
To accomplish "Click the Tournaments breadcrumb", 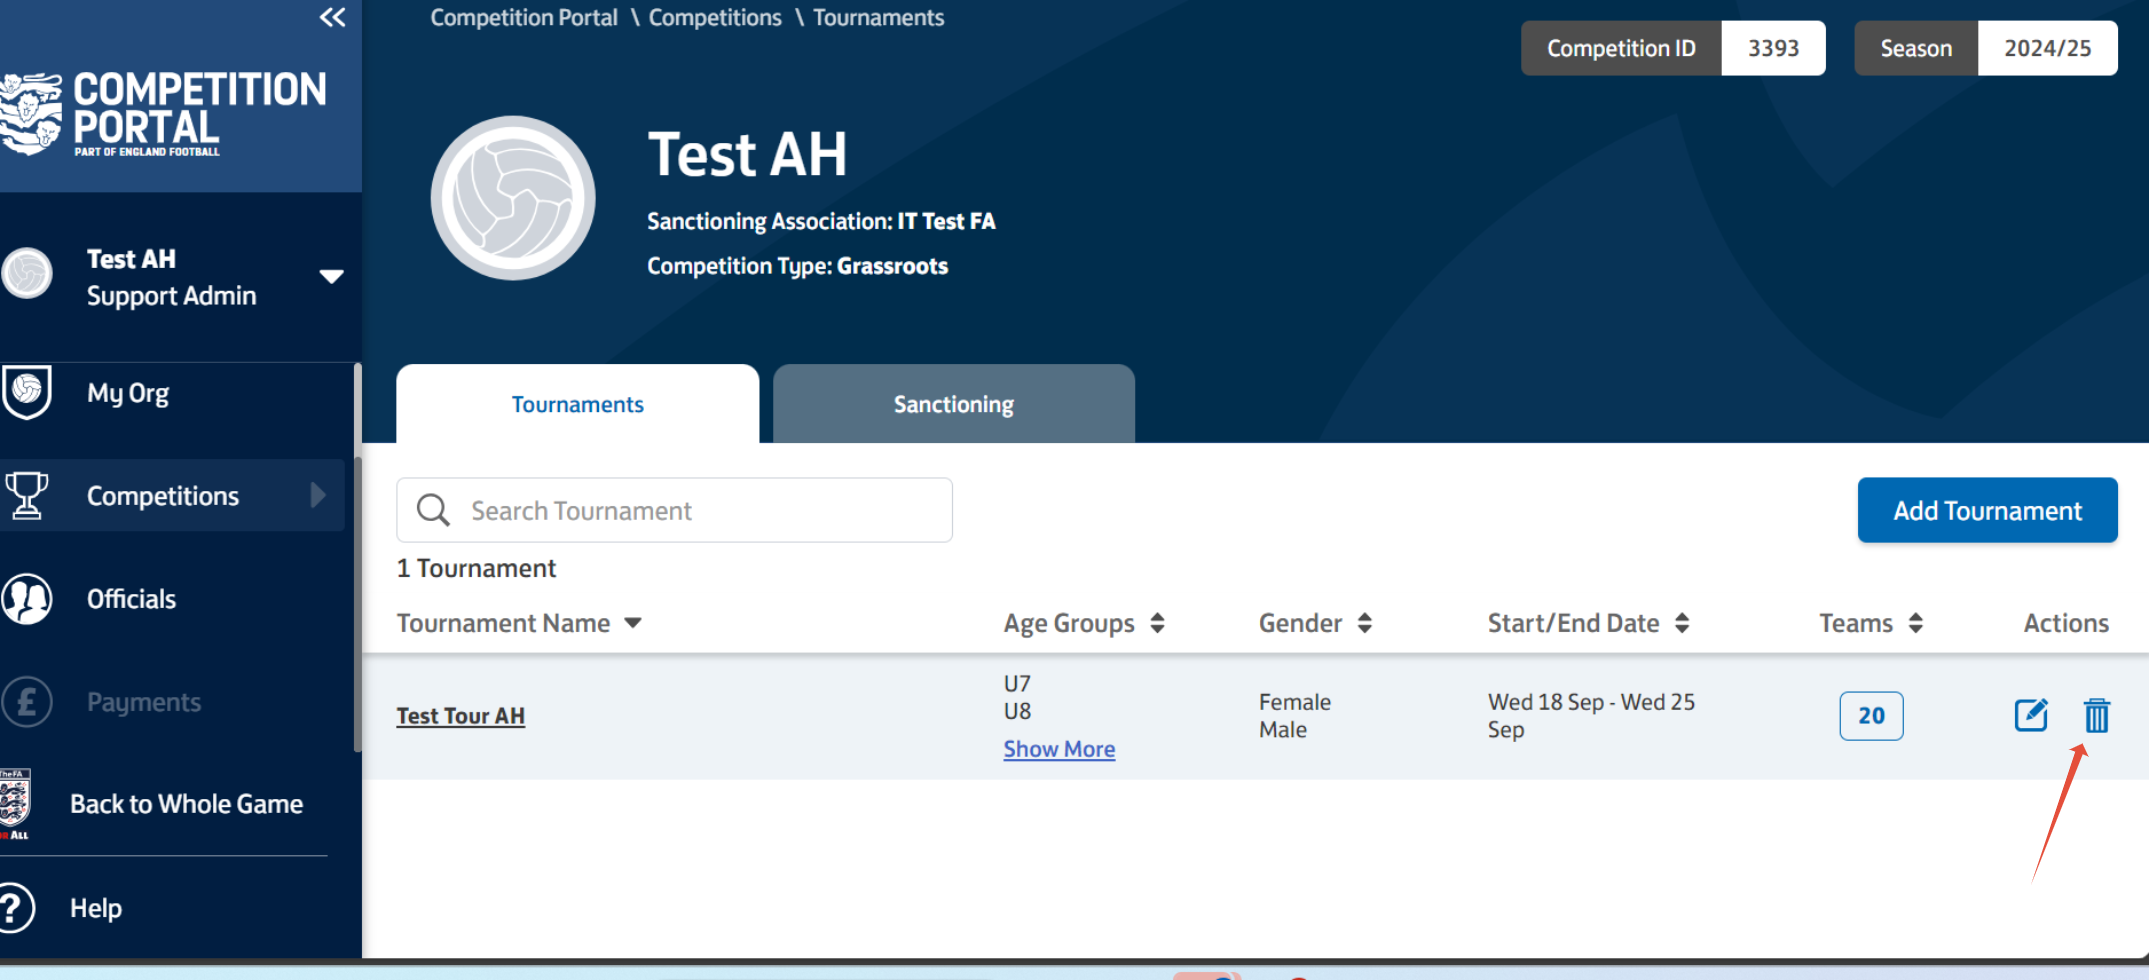I will coord(878,18).
